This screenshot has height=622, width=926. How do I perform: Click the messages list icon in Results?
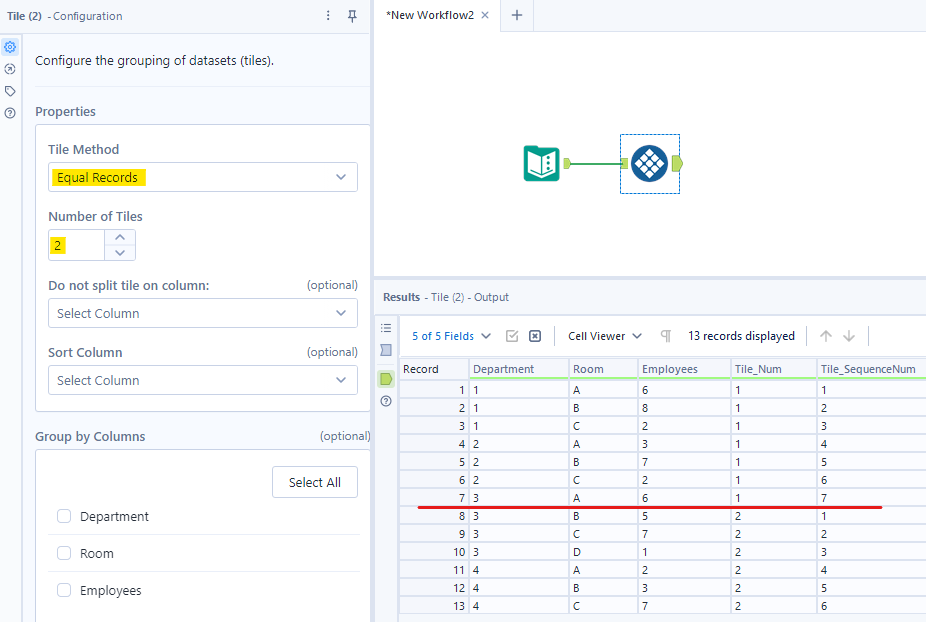(x=386, y=328)
